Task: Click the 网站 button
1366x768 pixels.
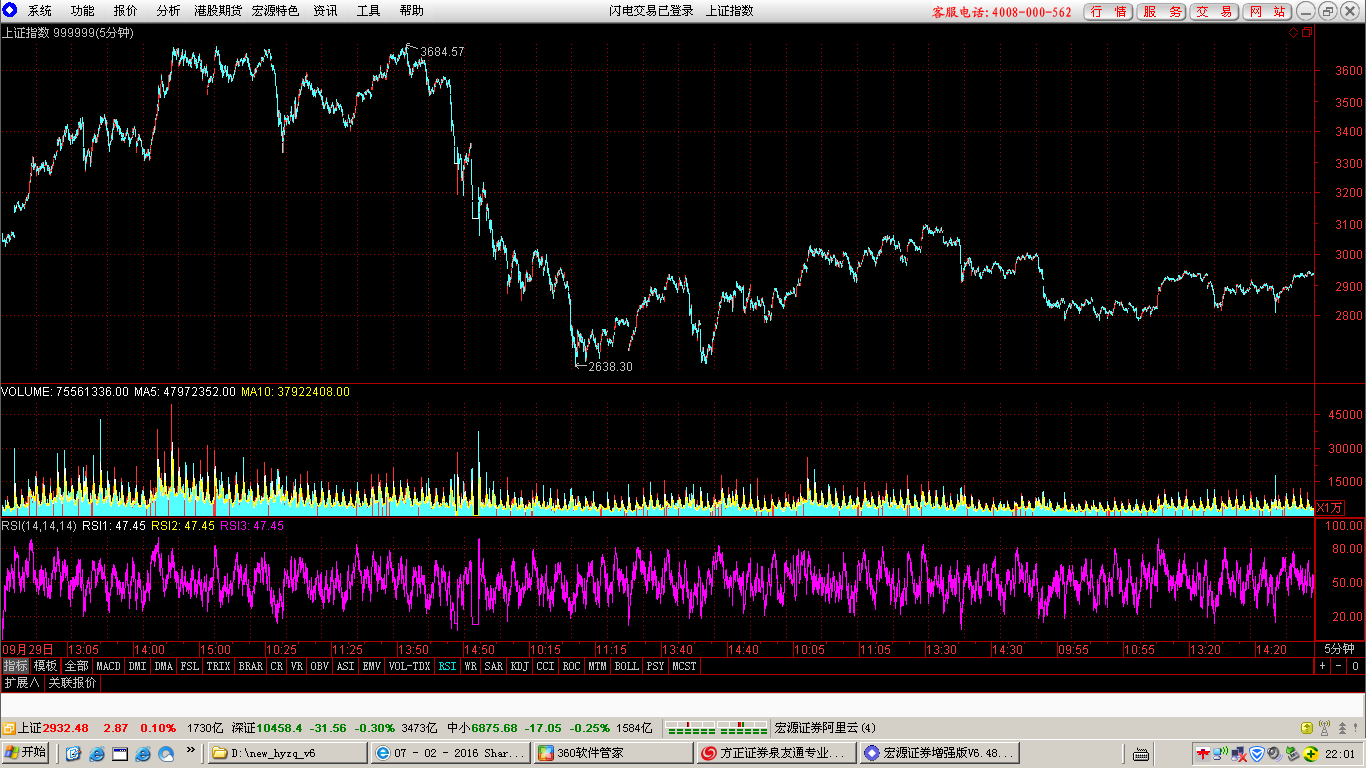Action: pyautogui.click(x=1267, y=12)
